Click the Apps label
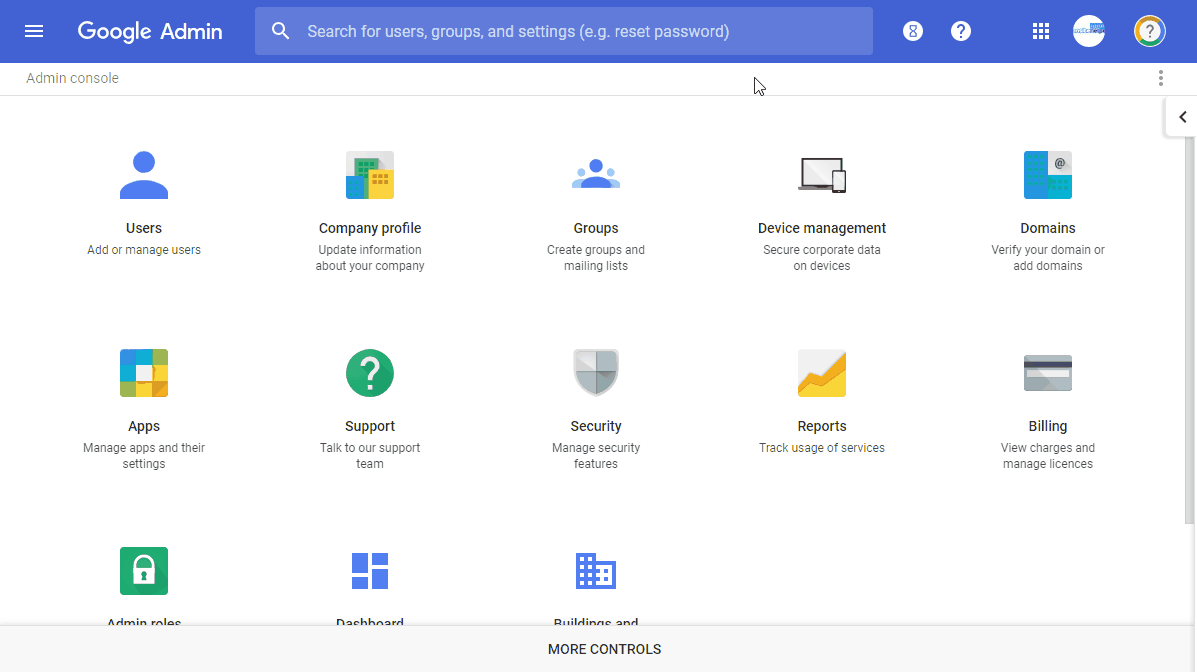 144,426
